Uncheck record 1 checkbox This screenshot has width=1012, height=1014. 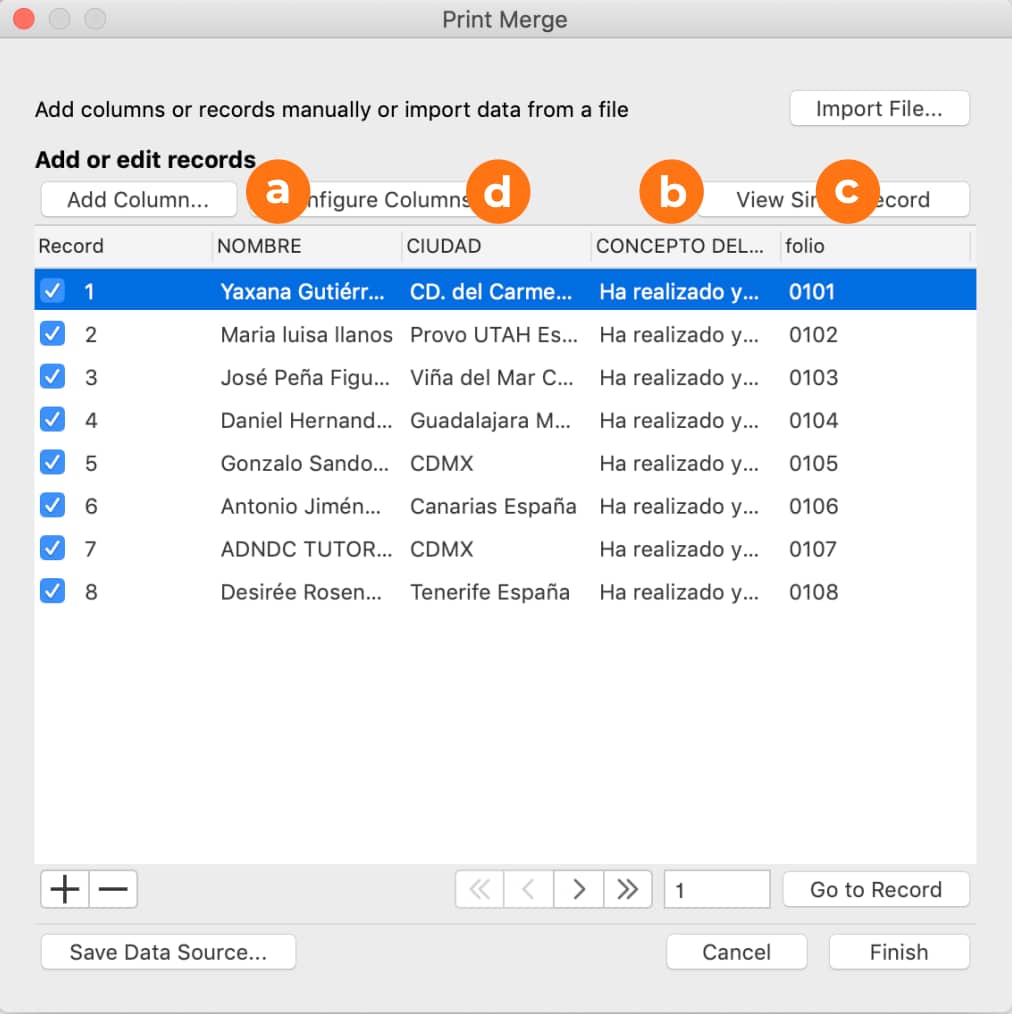point(52,291)
